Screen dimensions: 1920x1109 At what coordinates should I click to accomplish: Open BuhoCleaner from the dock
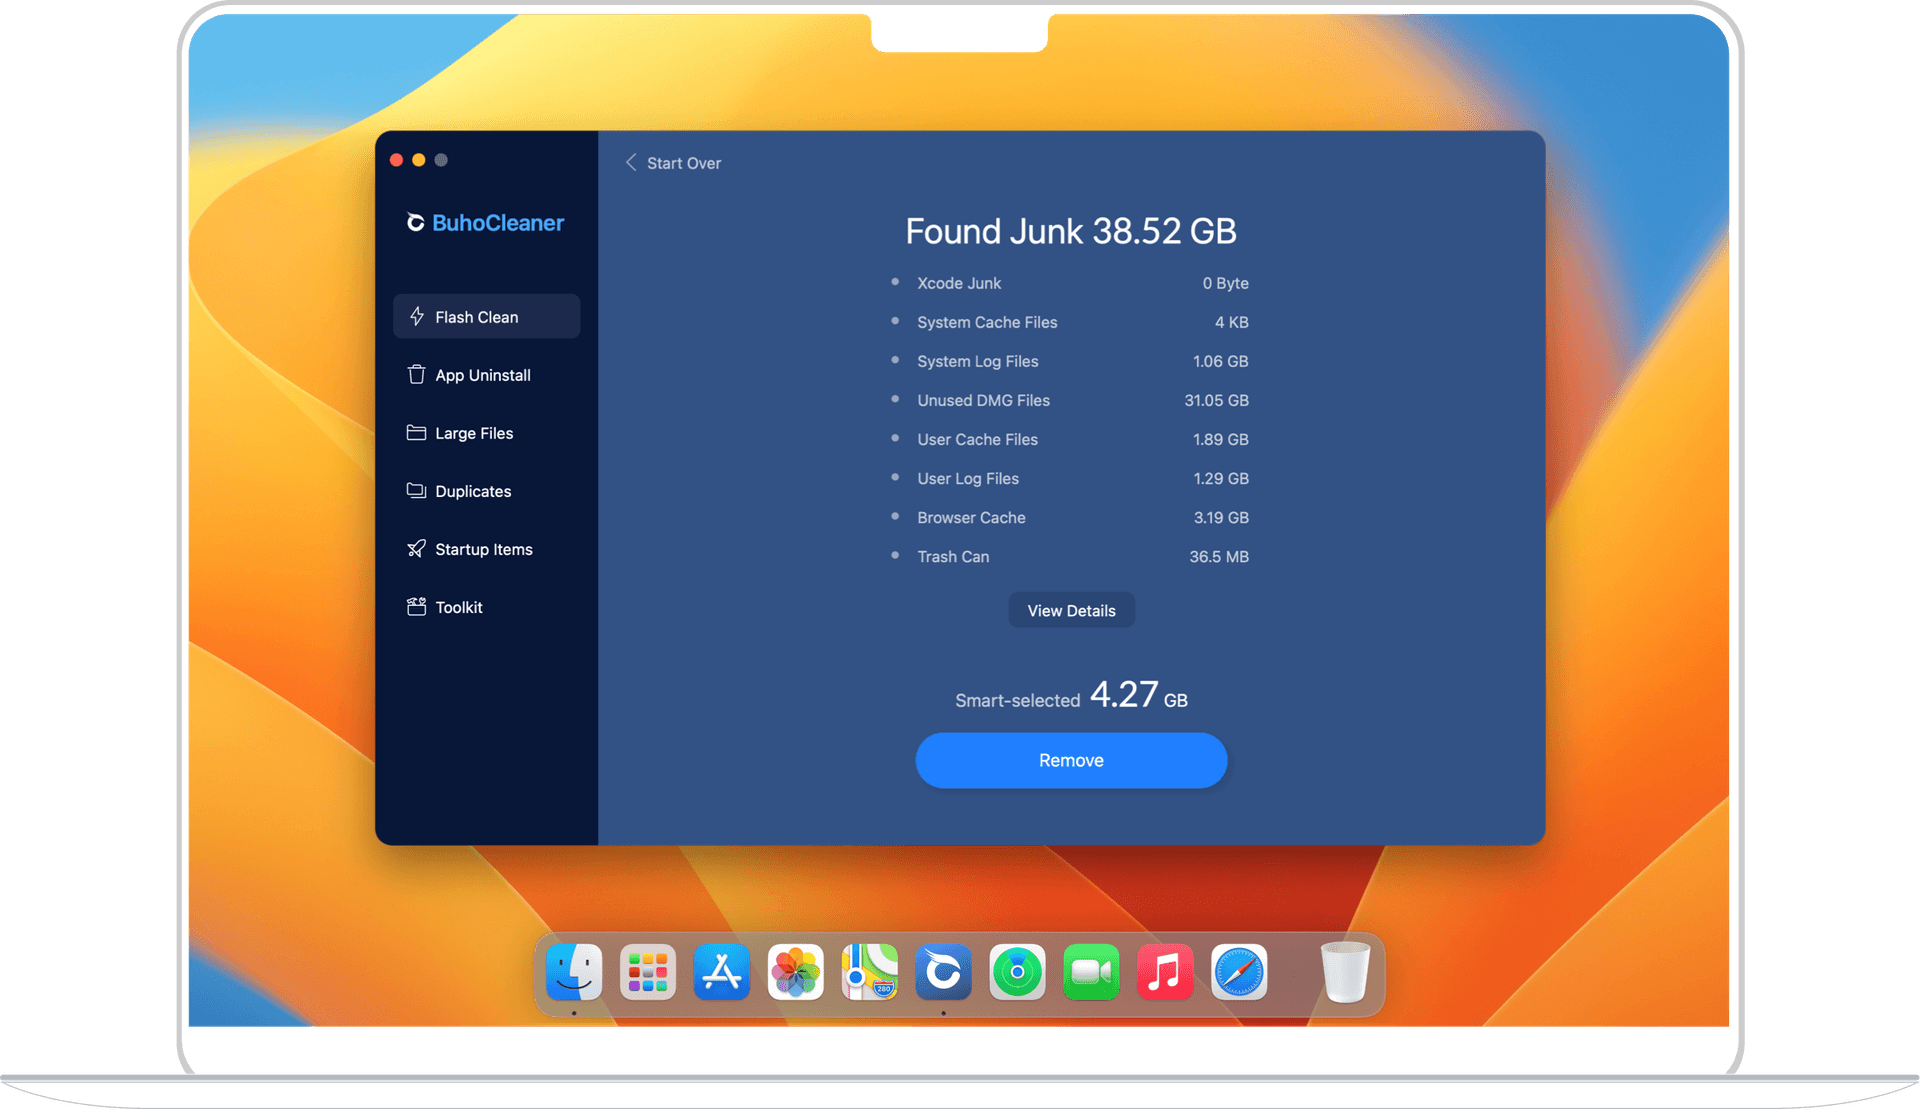[943, 972]
